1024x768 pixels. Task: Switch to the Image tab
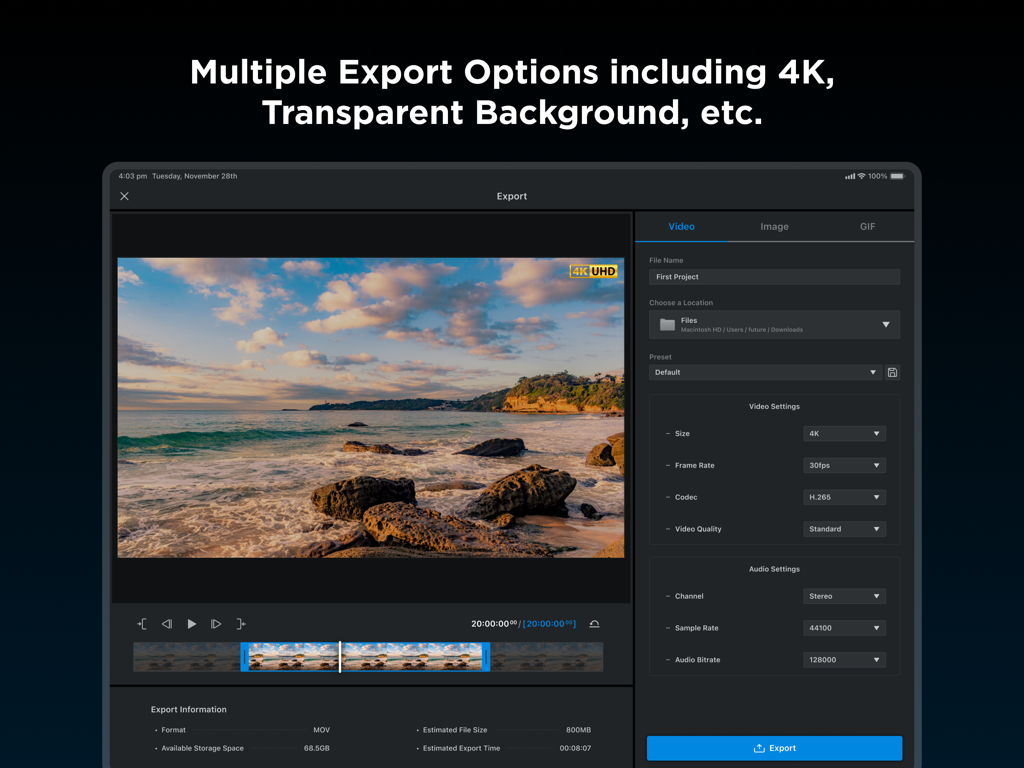point(774,227)
